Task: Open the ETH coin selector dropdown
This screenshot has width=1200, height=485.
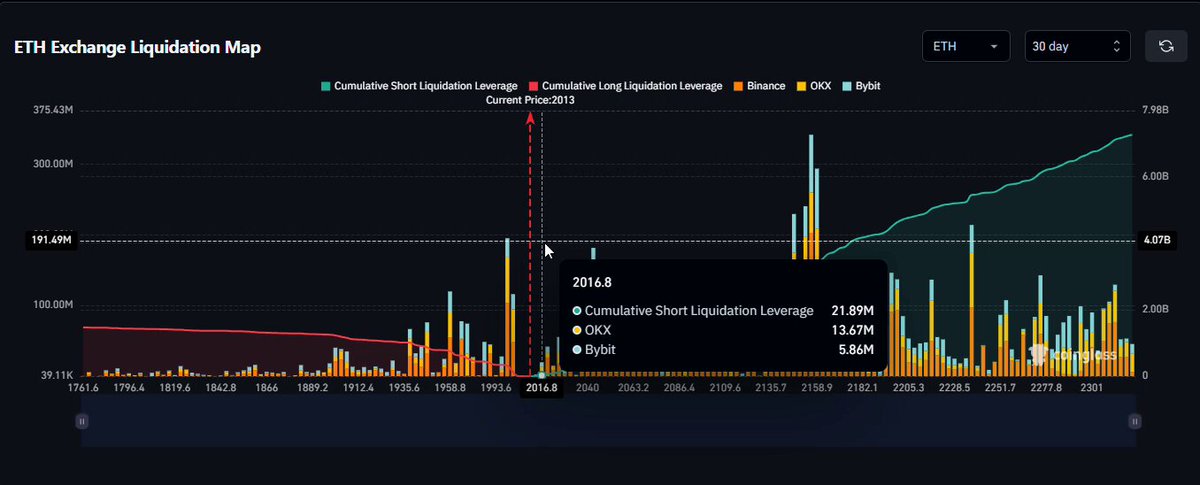Action: [x=967, y=46]
